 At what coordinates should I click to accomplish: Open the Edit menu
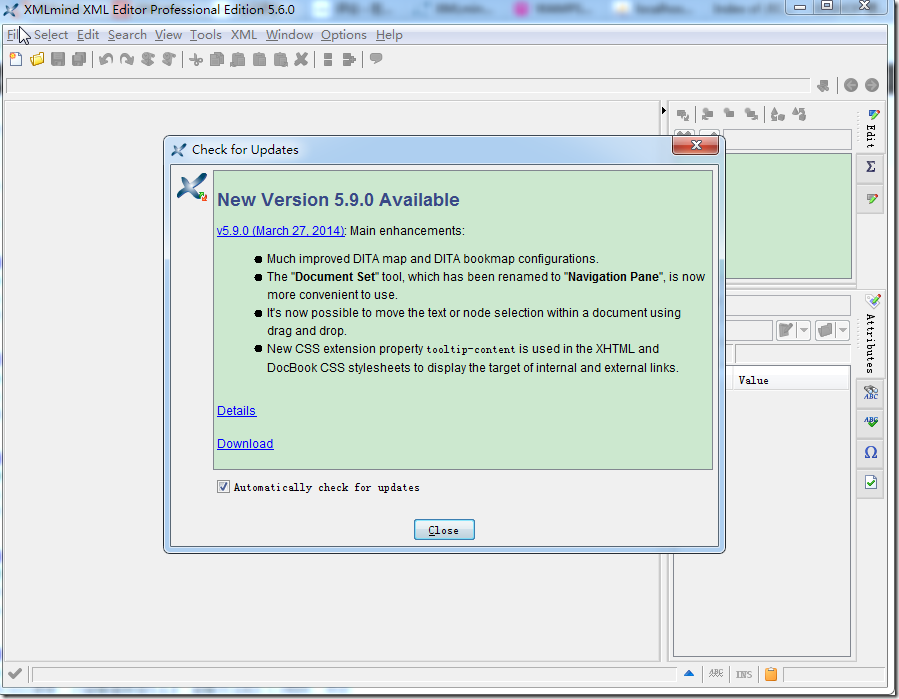(x=88, y=35)
